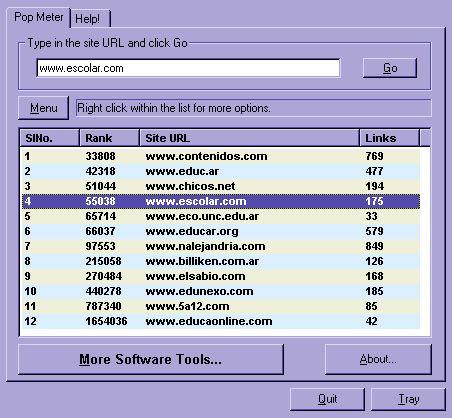Open the Menu button

click(x=44, y=108)
